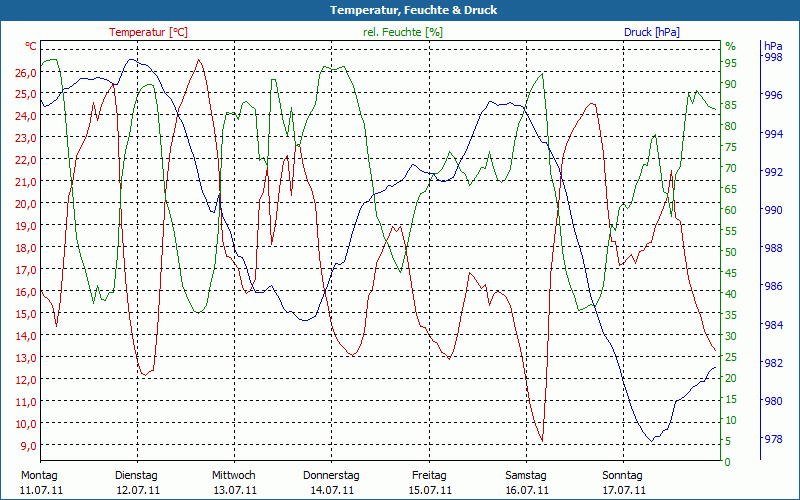Click the green '0' humidity axis value
Image resolution: width=800 pixels, height=500 pixels.
tap(728, 462)
